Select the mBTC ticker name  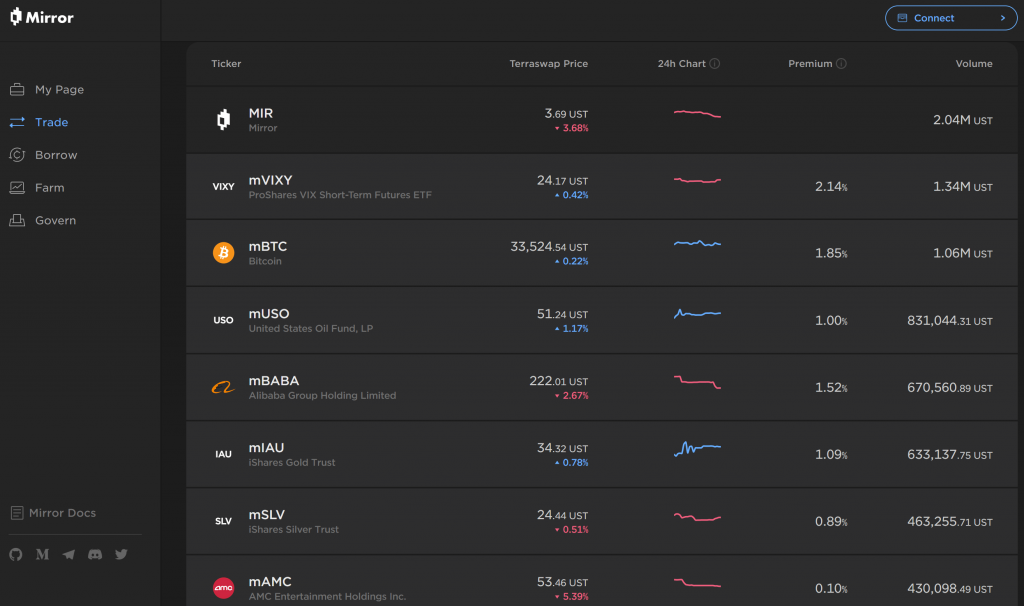(x=268, y=246)
